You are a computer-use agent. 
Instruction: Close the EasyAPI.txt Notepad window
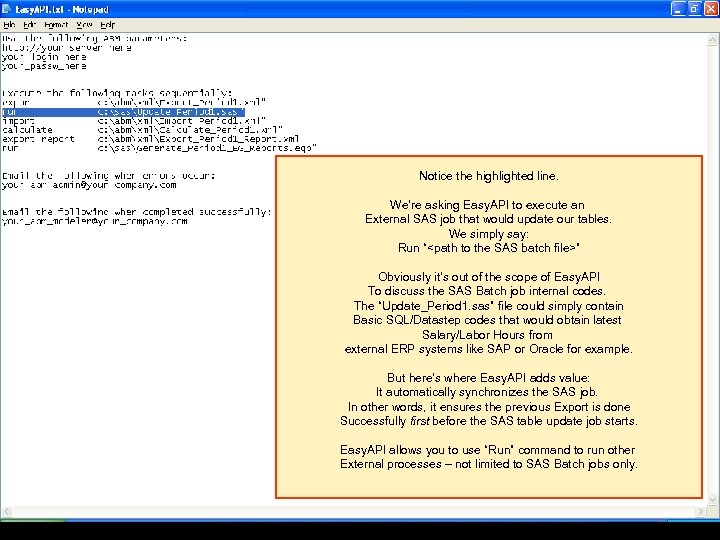(x=711, y=9)
